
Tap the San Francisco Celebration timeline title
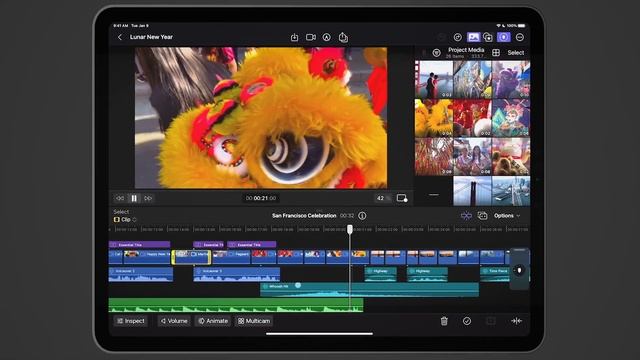click(304, 216)
